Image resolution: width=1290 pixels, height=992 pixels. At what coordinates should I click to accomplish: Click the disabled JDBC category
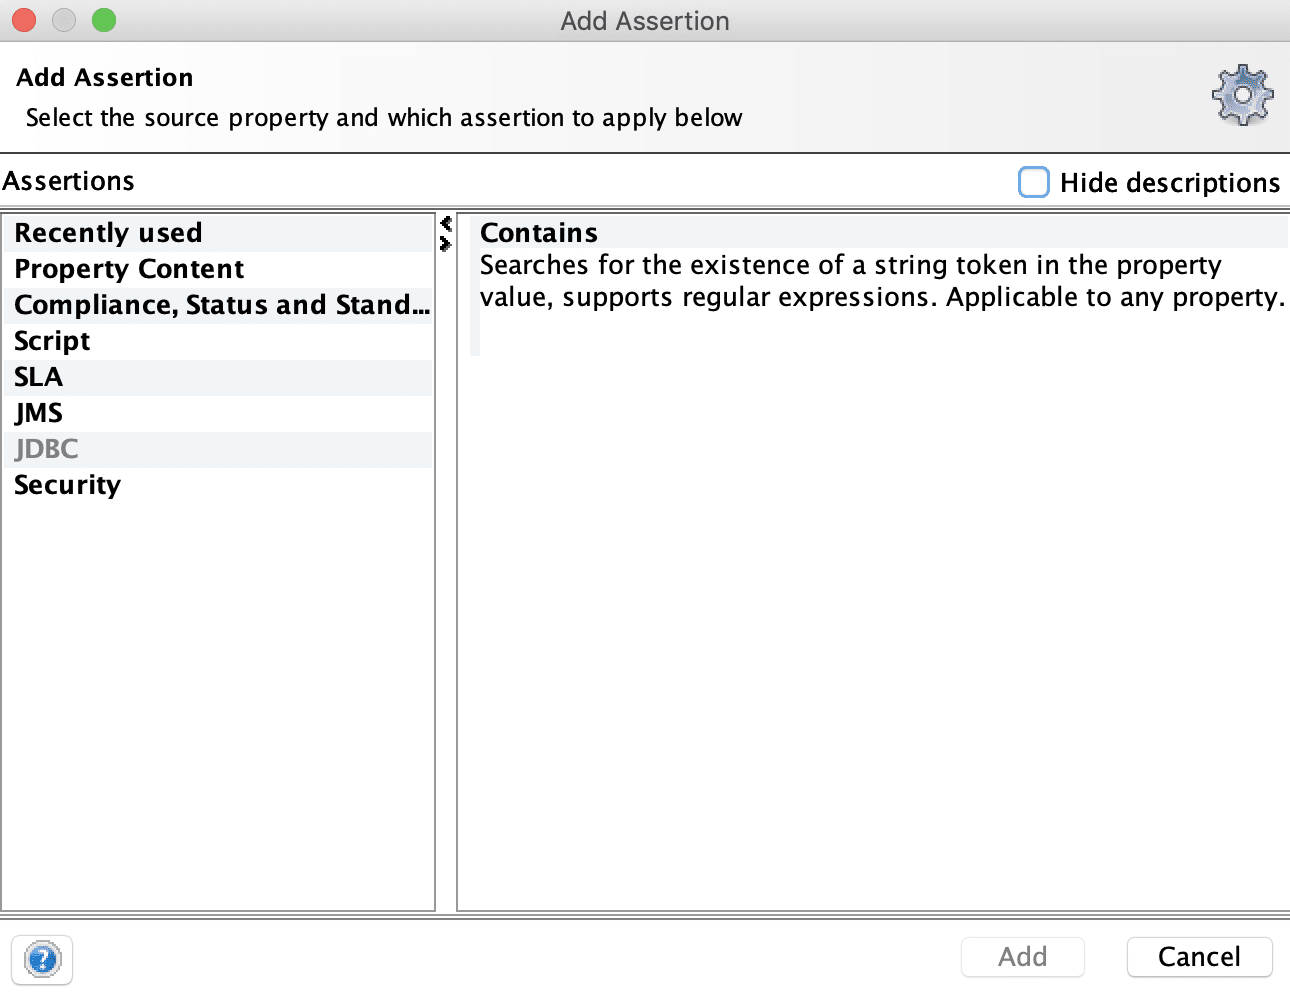click(x=46, y=448)
